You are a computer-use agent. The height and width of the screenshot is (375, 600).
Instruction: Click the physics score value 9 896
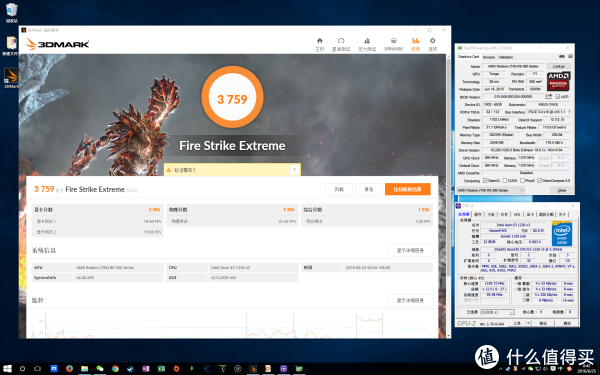(289, 210)
